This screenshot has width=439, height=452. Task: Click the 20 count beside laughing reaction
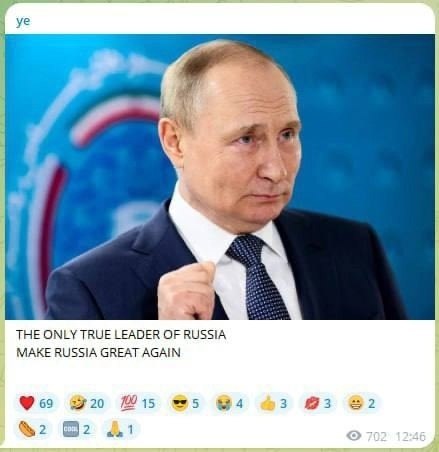coord(97,403)
